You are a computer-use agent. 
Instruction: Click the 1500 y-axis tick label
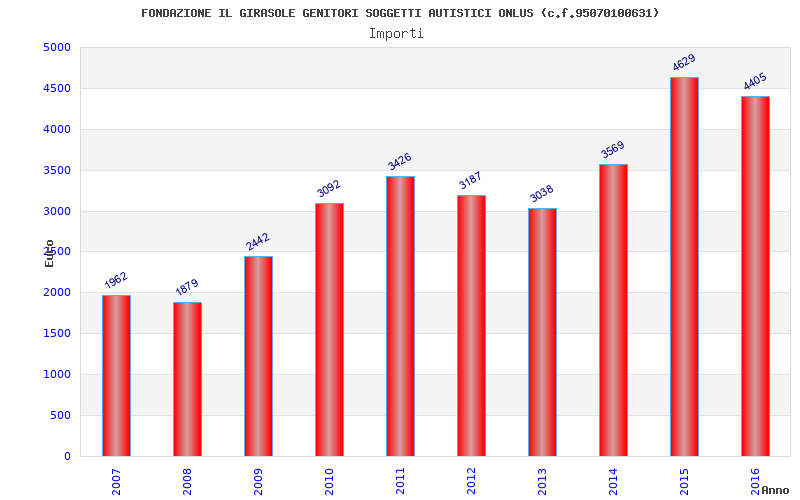point(57,333)
